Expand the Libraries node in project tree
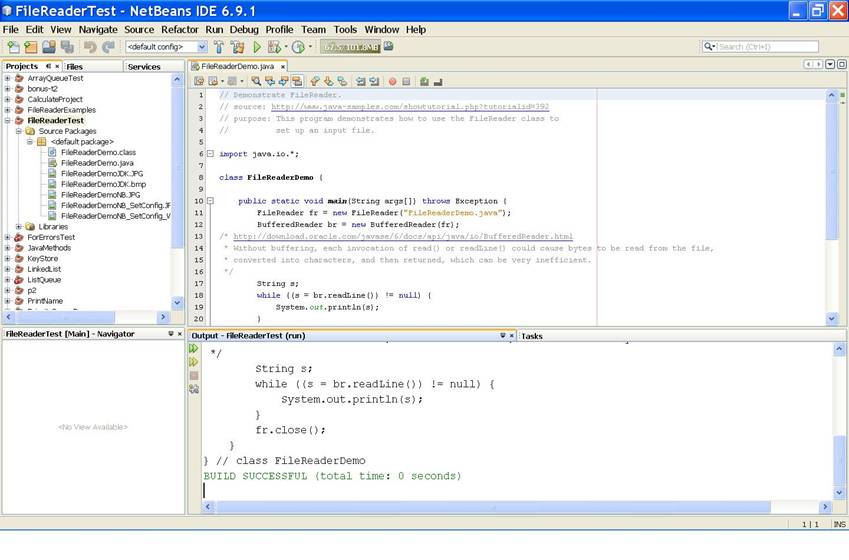Screen dimensions: 849x560 point(19,227)
